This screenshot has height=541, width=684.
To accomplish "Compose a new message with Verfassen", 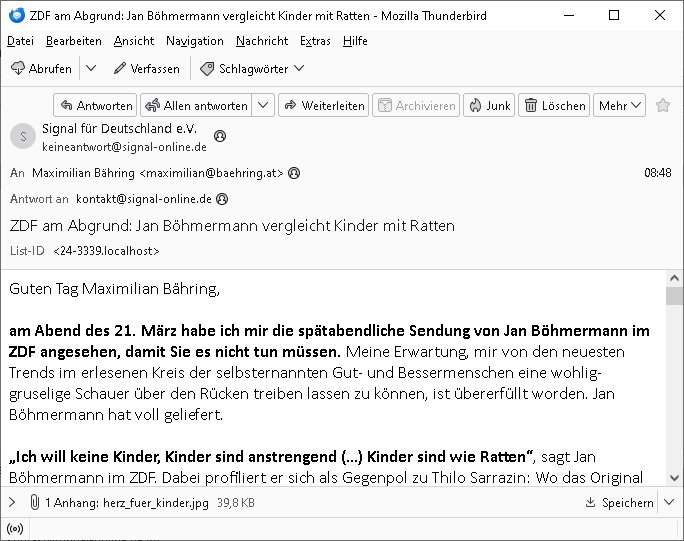I will [x=147, y=68].
